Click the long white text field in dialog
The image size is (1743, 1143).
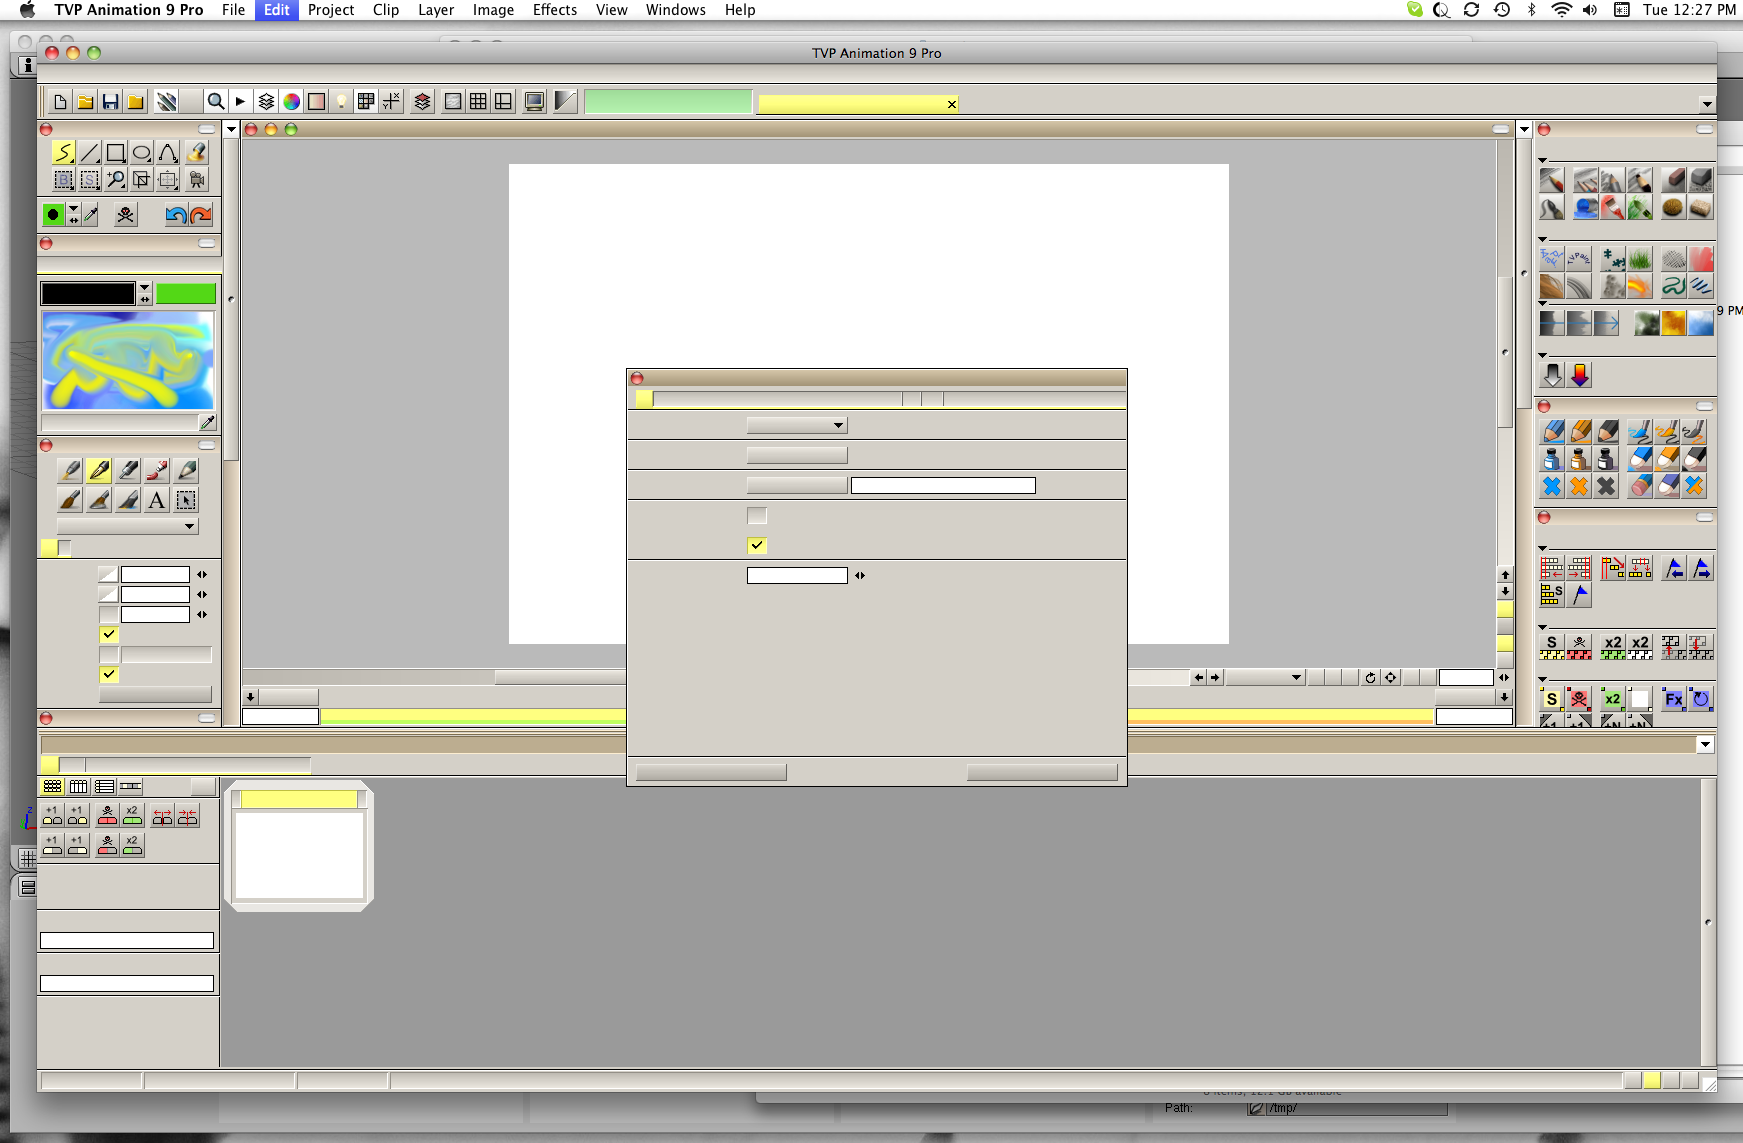(x=943, y=485)
